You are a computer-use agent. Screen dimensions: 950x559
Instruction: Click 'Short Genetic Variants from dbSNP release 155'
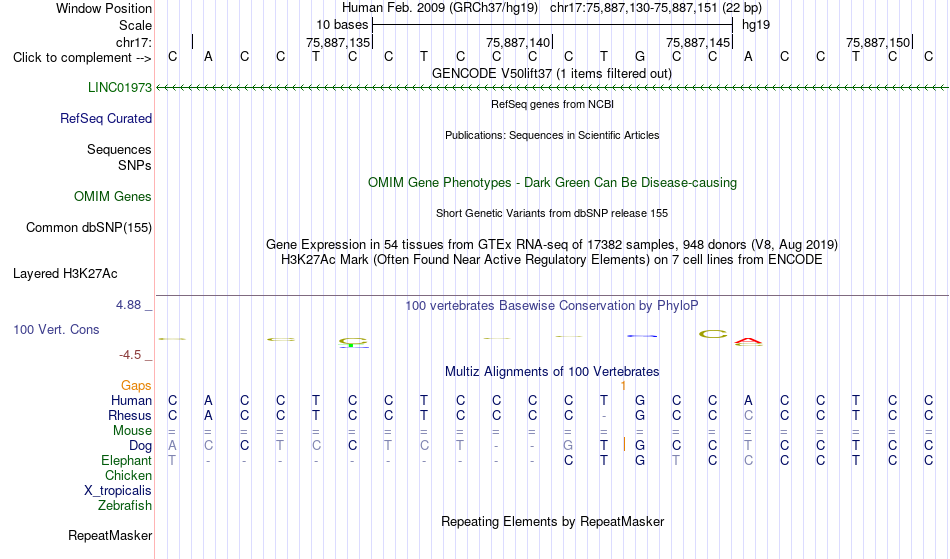(x=552, y=213)
